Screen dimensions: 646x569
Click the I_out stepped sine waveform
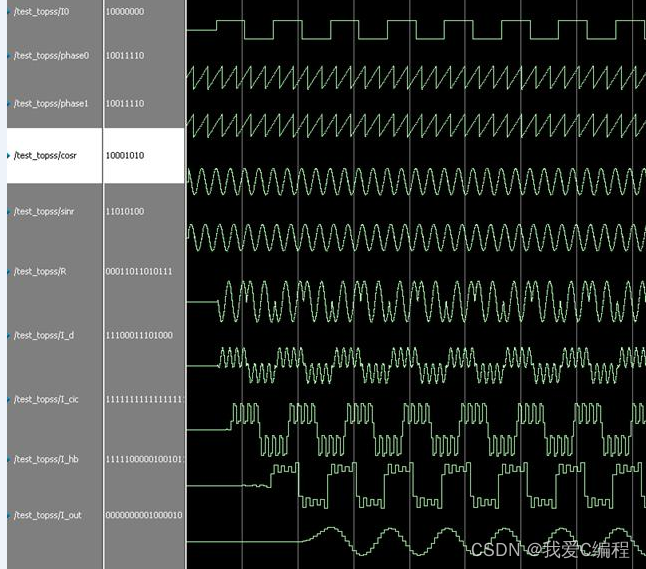tap(416, 541)
